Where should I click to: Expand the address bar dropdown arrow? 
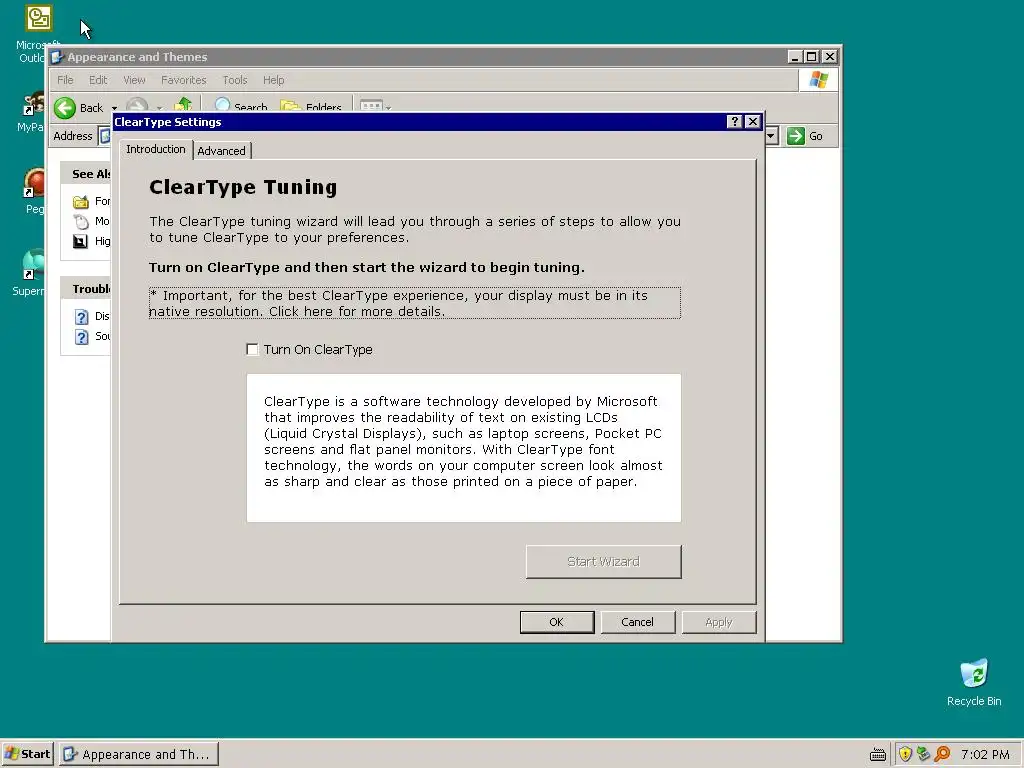(771, 136)
